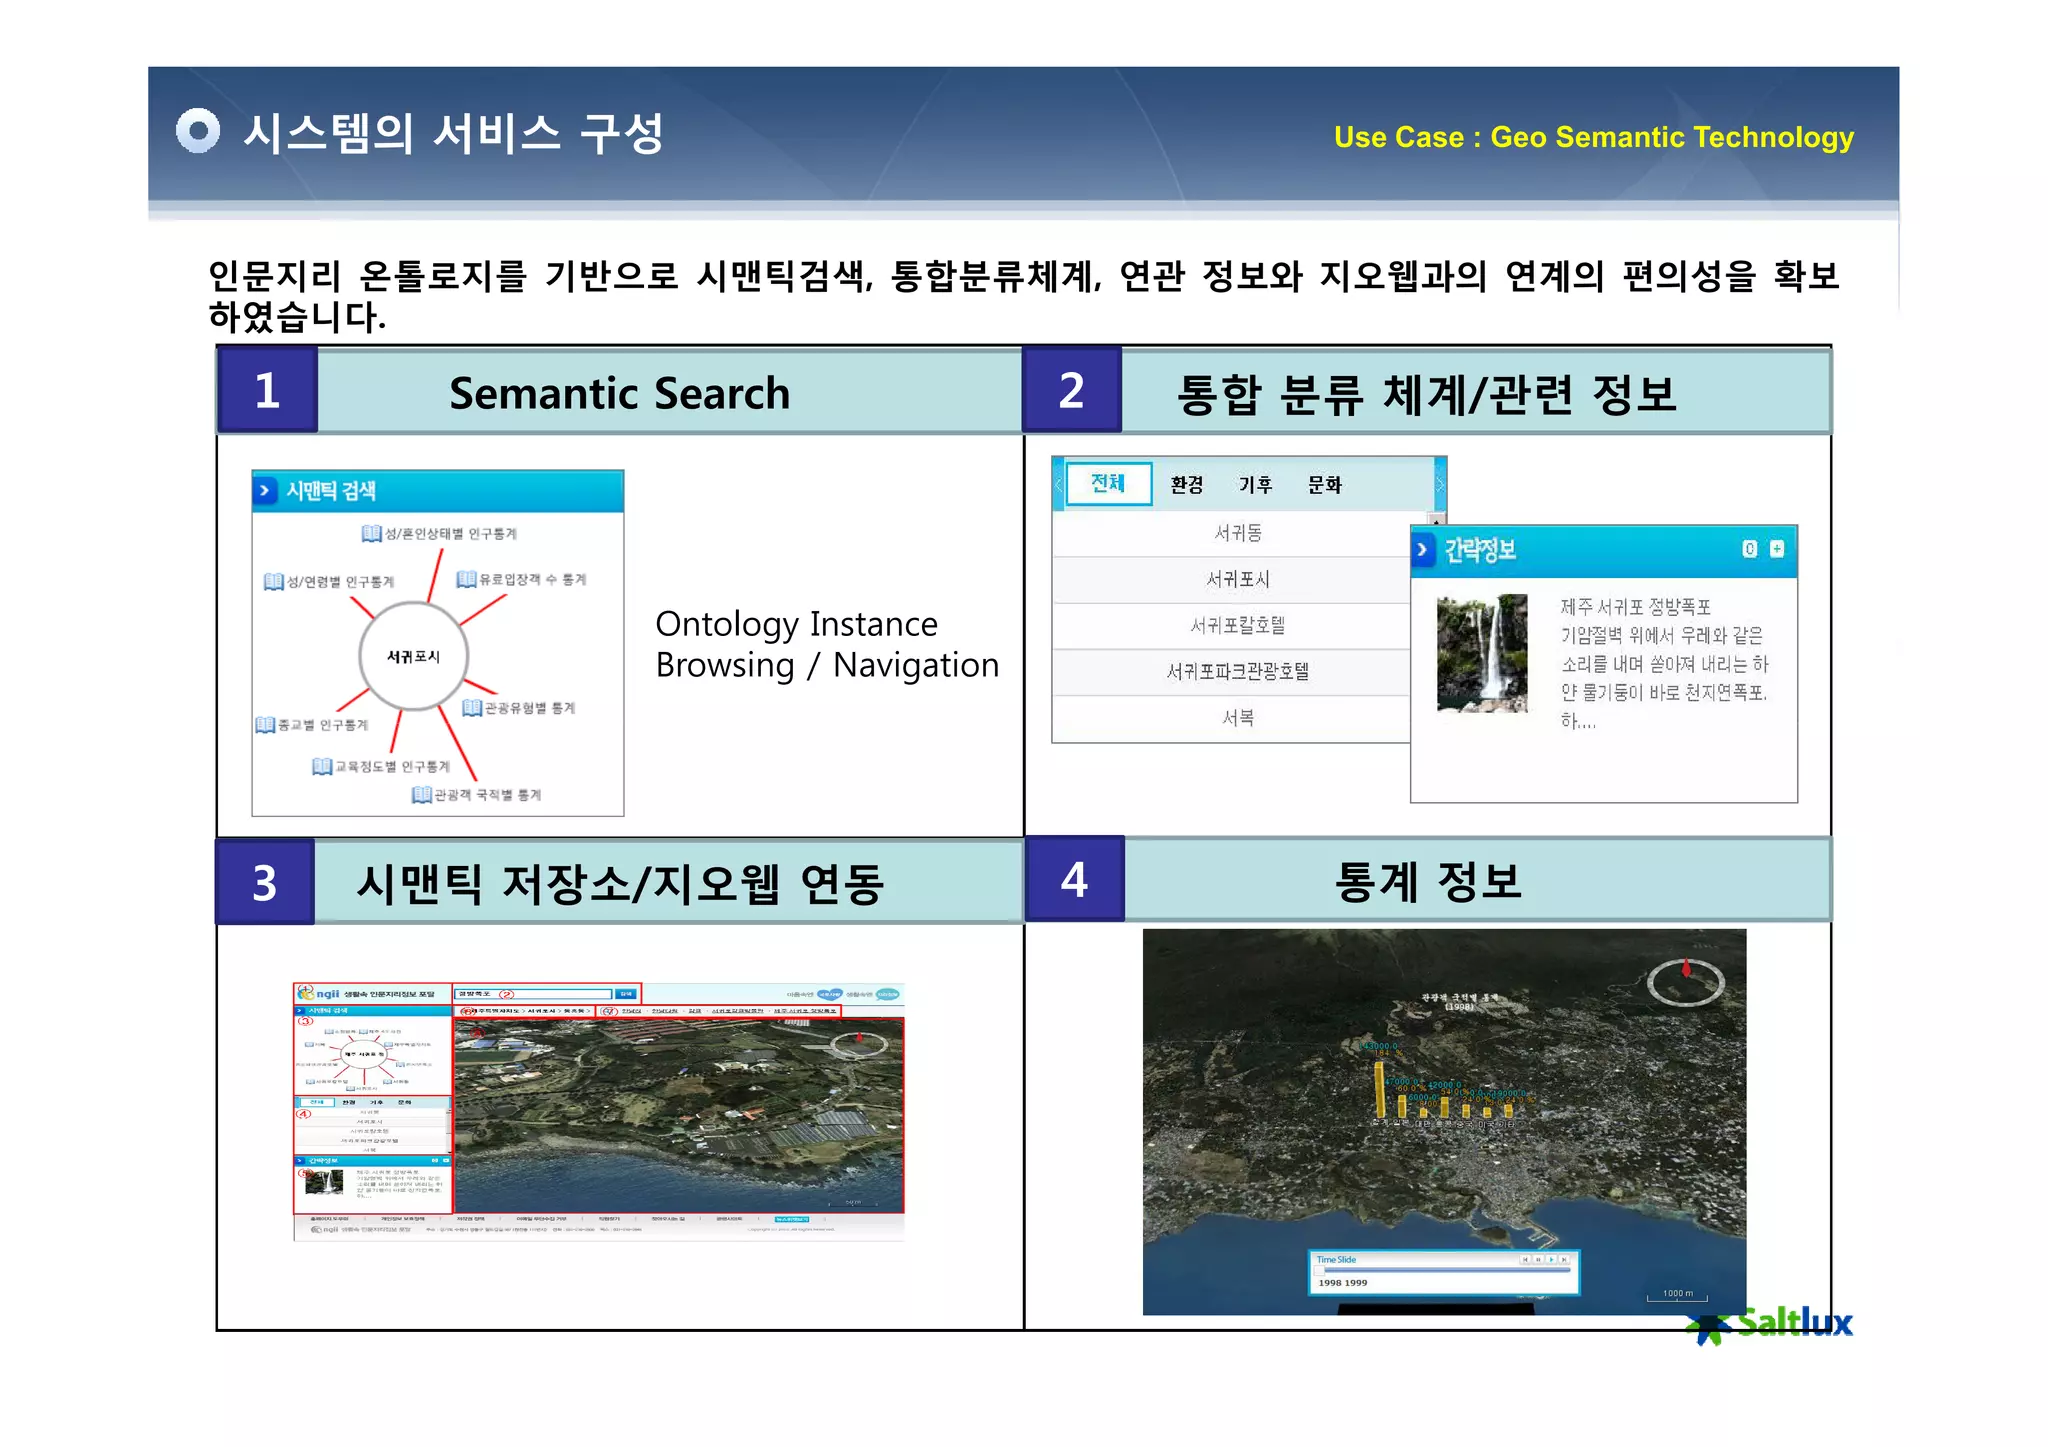2048x1447 pixels.
Task: Click the Use Case : Geo Semantic Technology text
Action: pos(1594,137)
